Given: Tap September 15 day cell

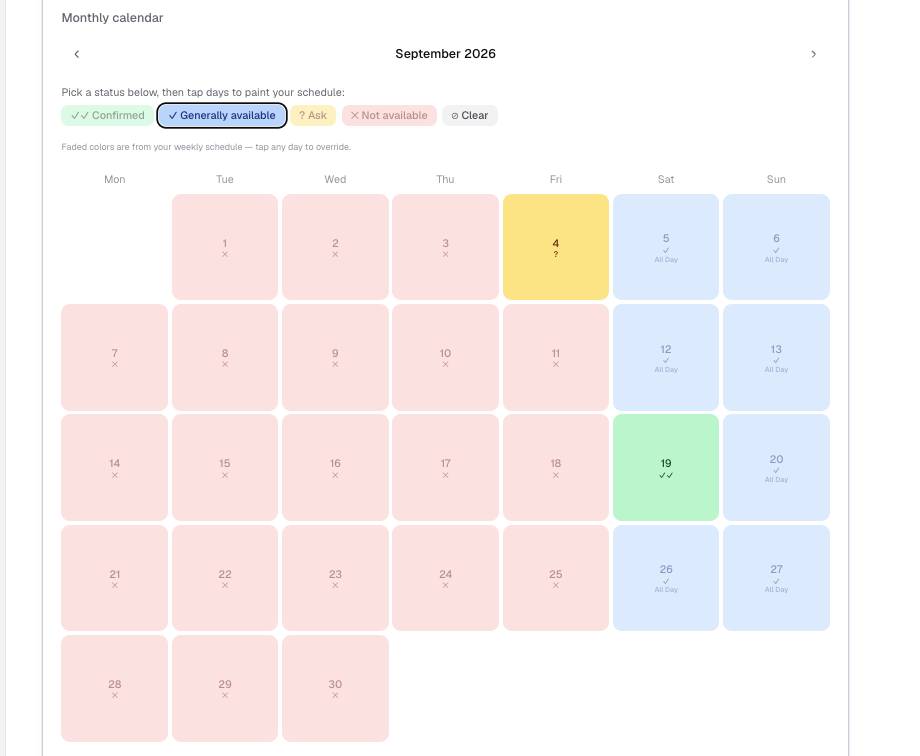Looking at the screenshot, I should tap(225, 468).
